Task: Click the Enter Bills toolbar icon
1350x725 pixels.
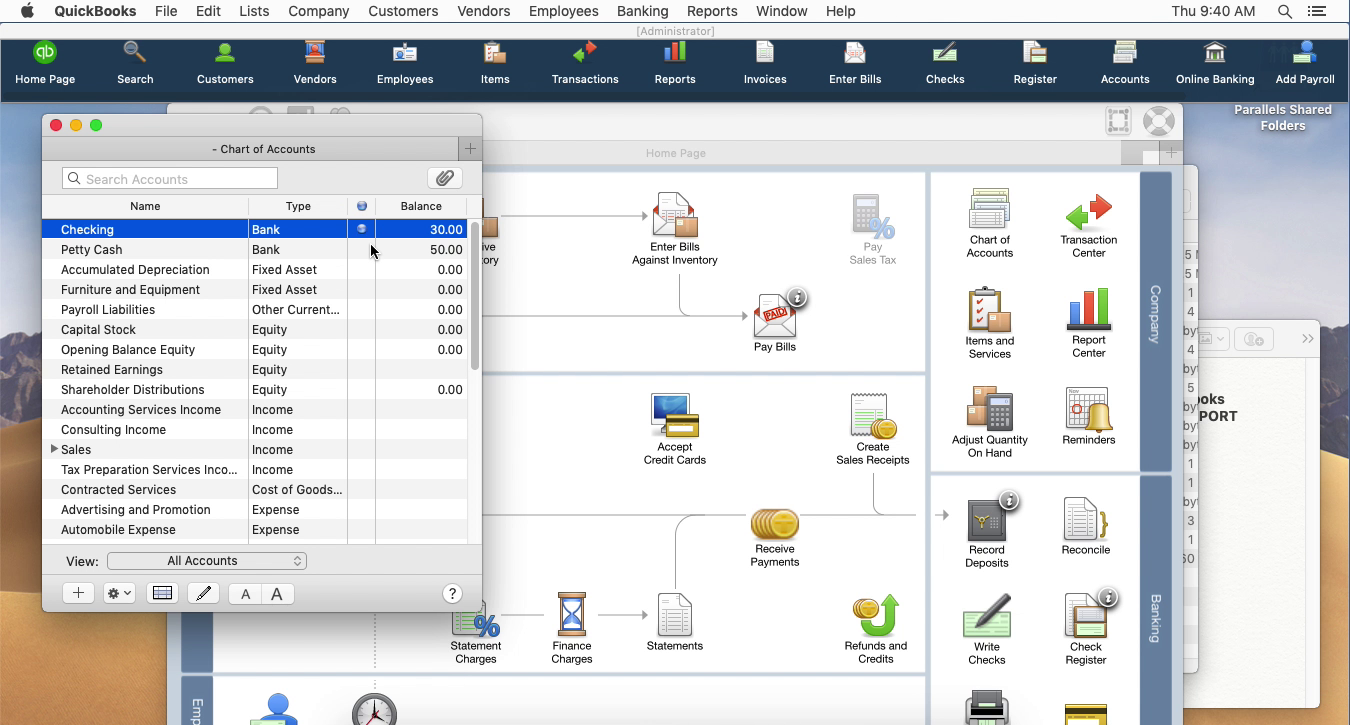Action: [855, 63]
